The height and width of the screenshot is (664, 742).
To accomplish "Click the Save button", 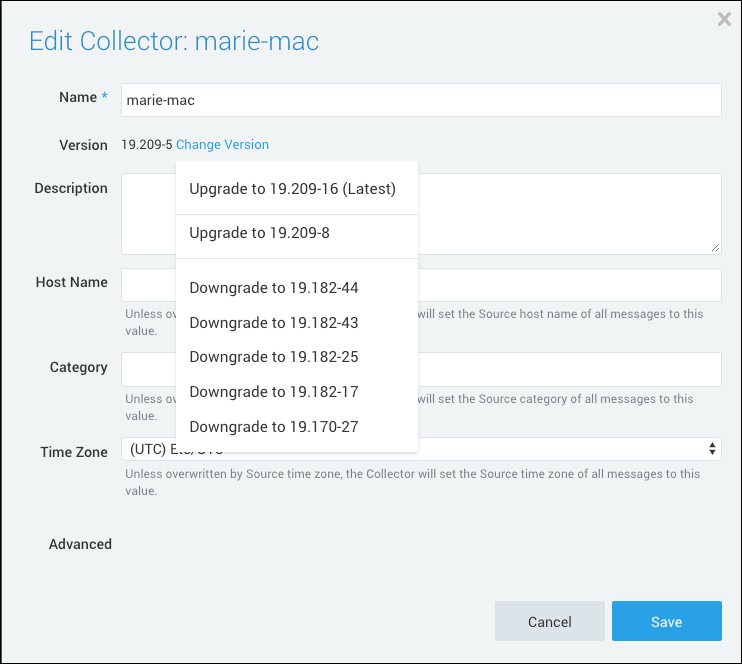I will 666,621.
